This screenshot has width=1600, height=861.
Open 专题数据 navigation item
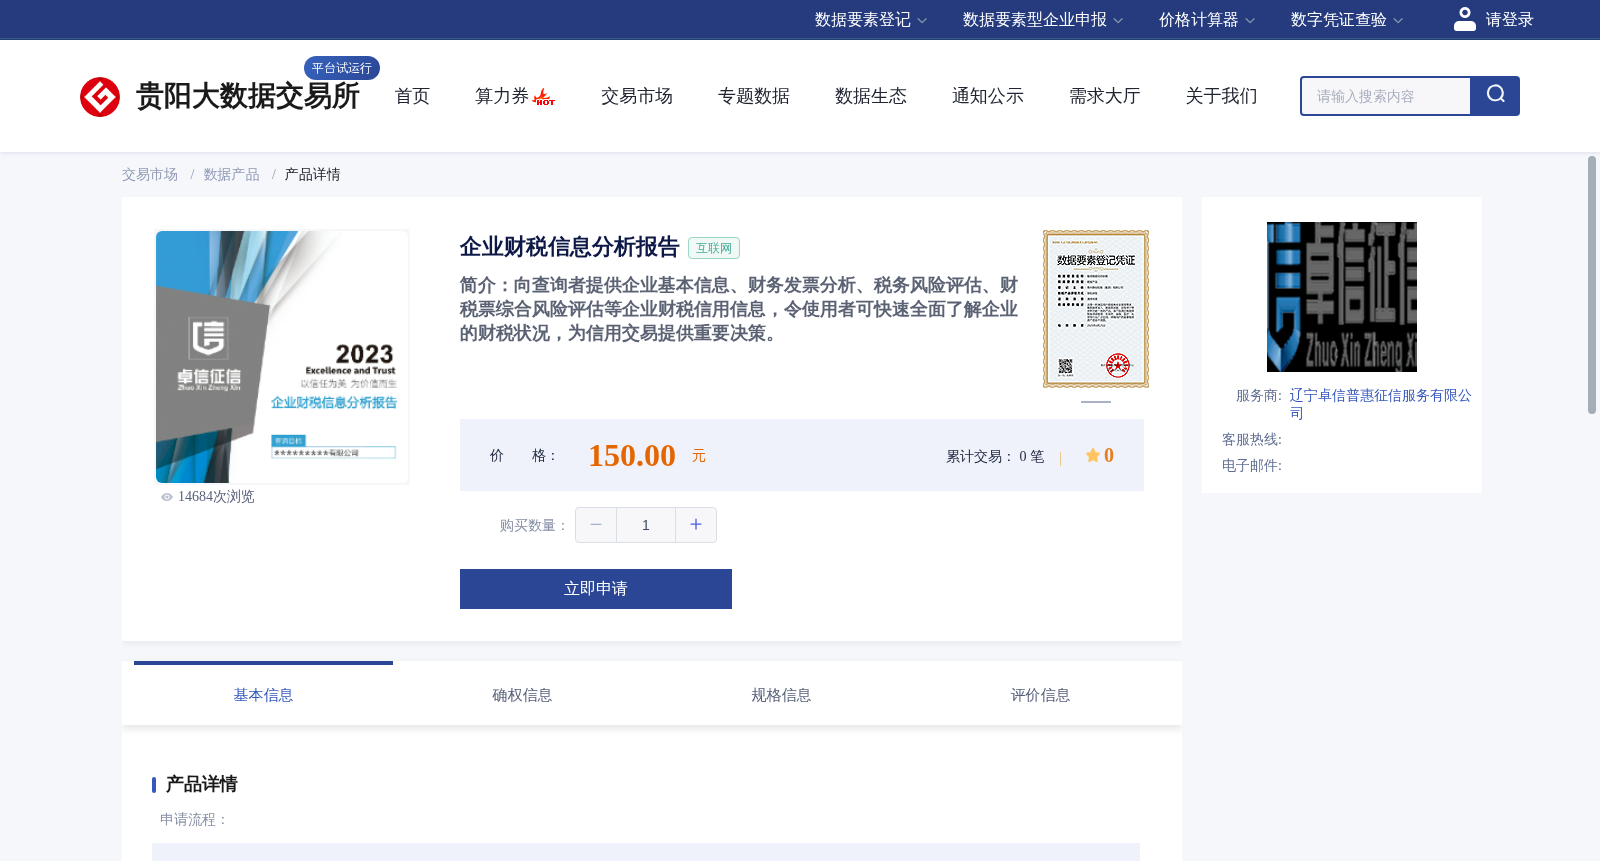pyautogui.click(x=753, y=96)
